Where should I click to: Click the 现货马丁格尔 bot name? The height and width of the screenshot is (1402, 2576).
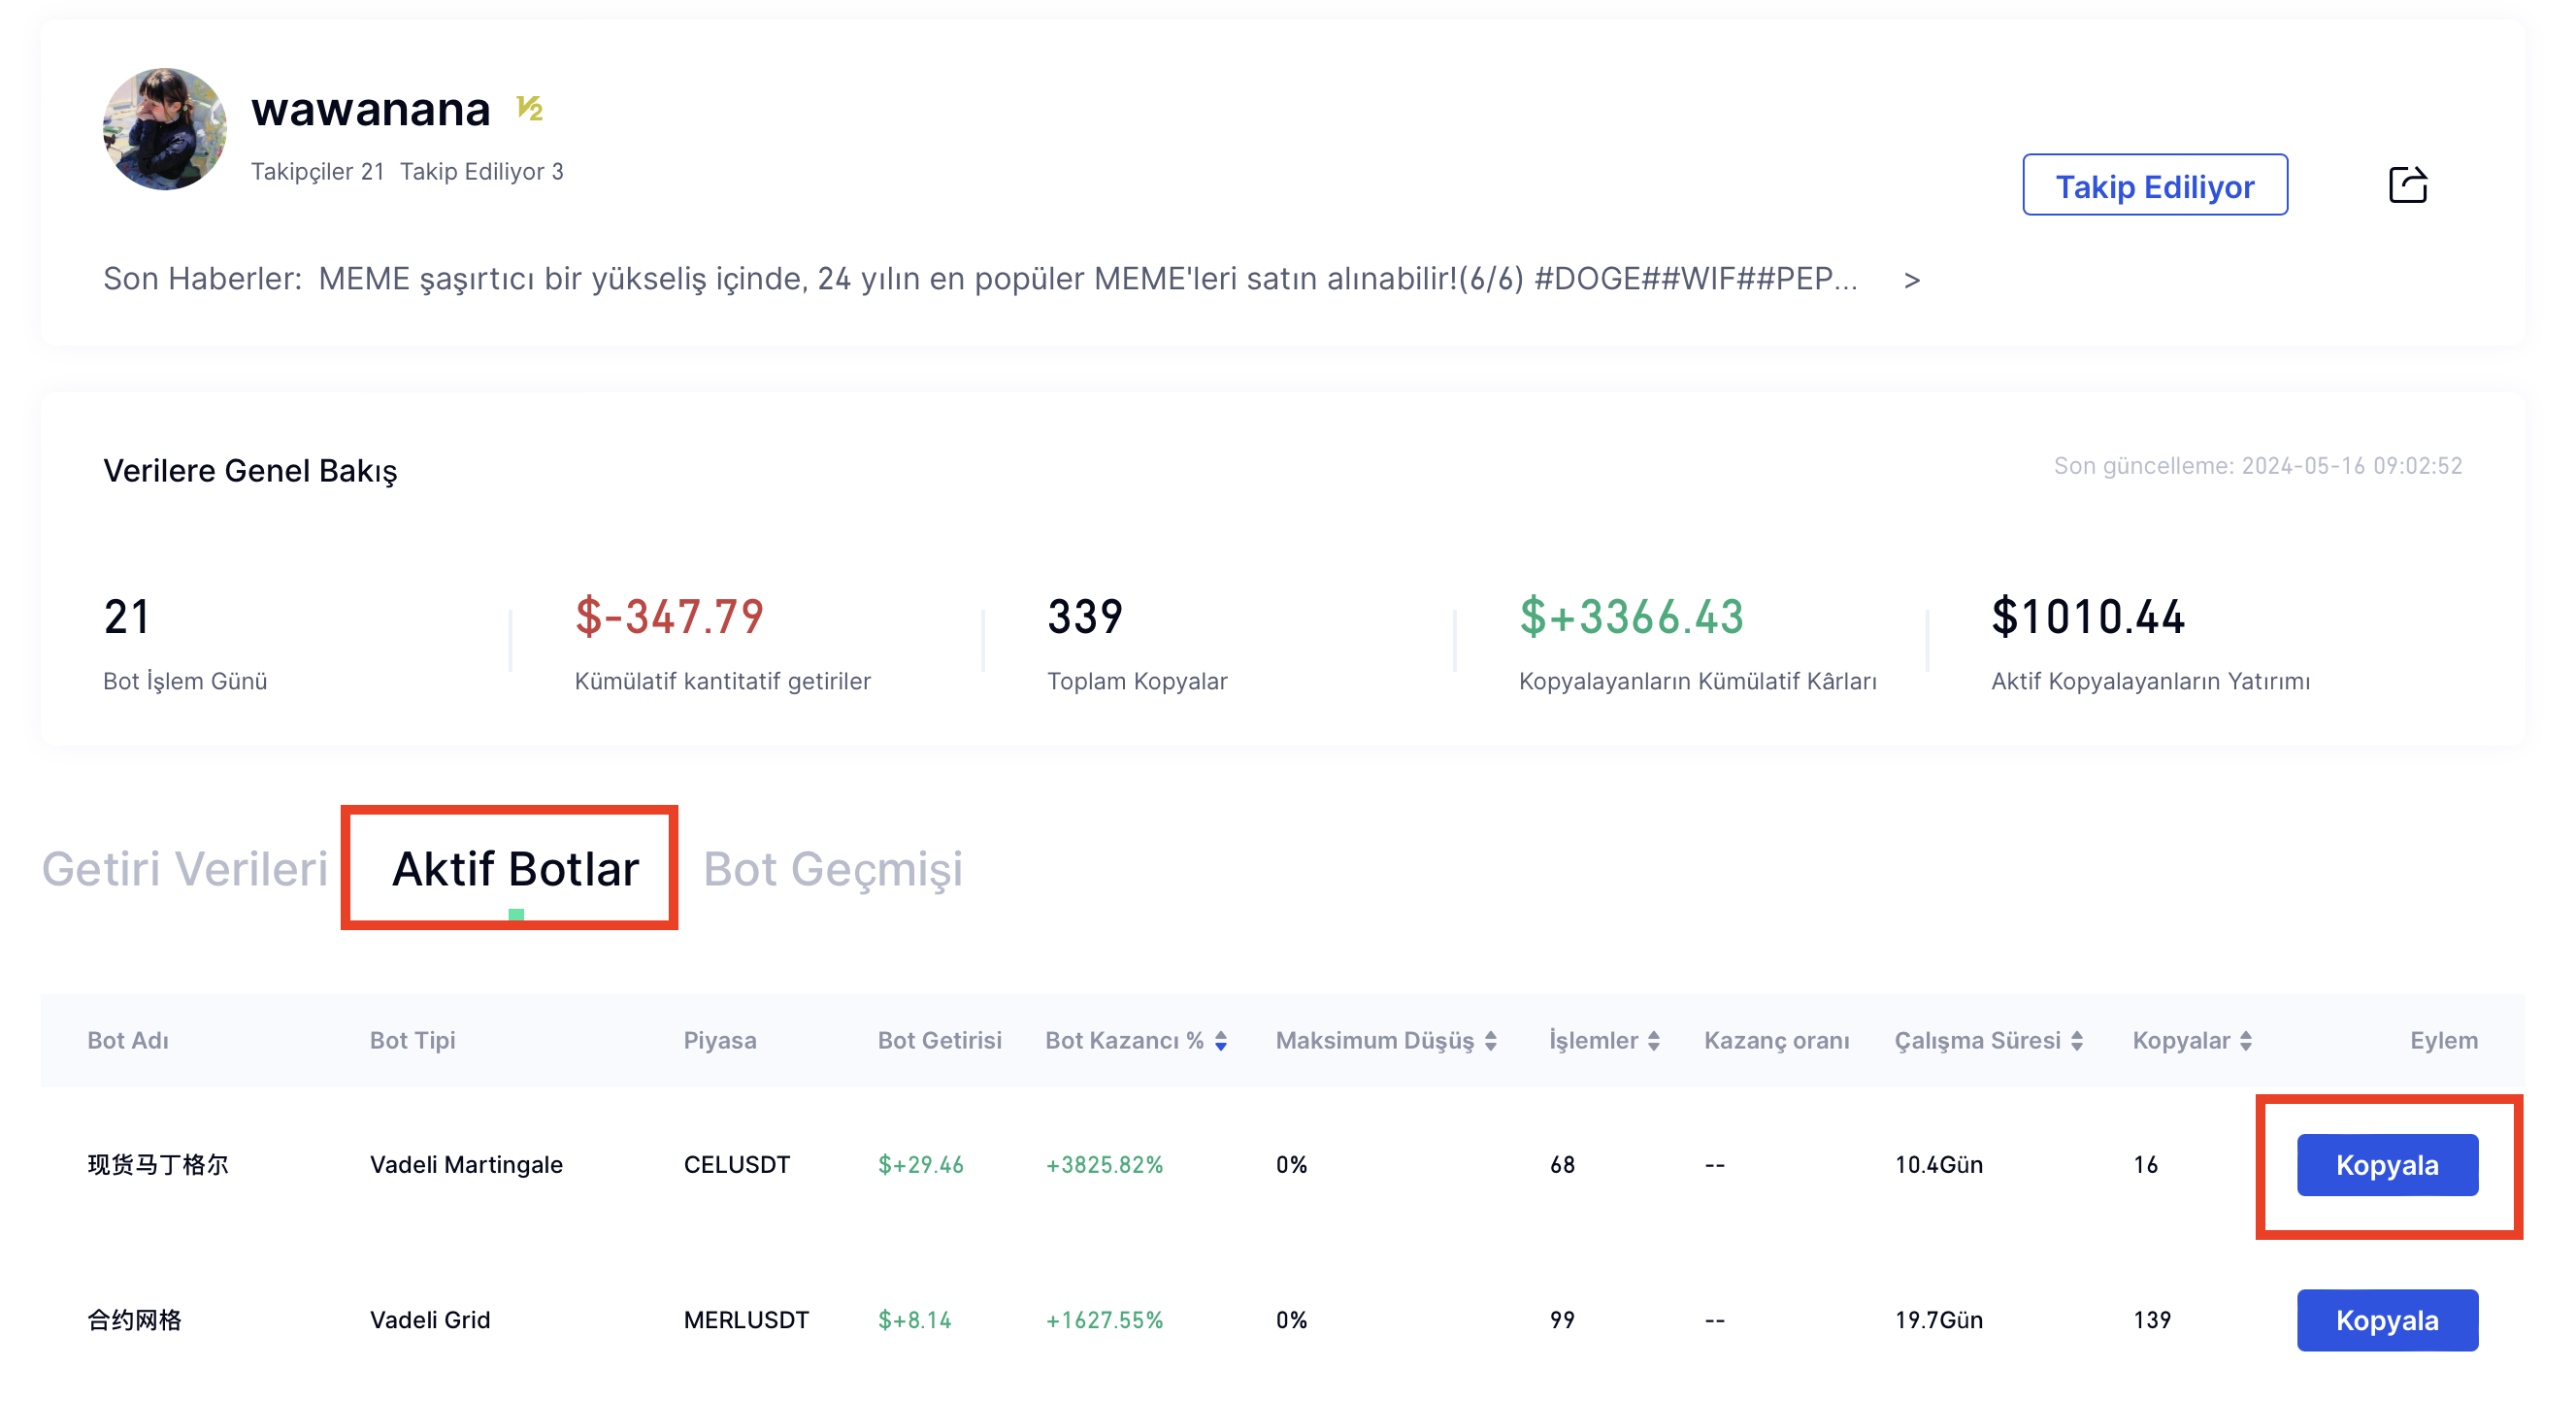tap(158, 1165)
